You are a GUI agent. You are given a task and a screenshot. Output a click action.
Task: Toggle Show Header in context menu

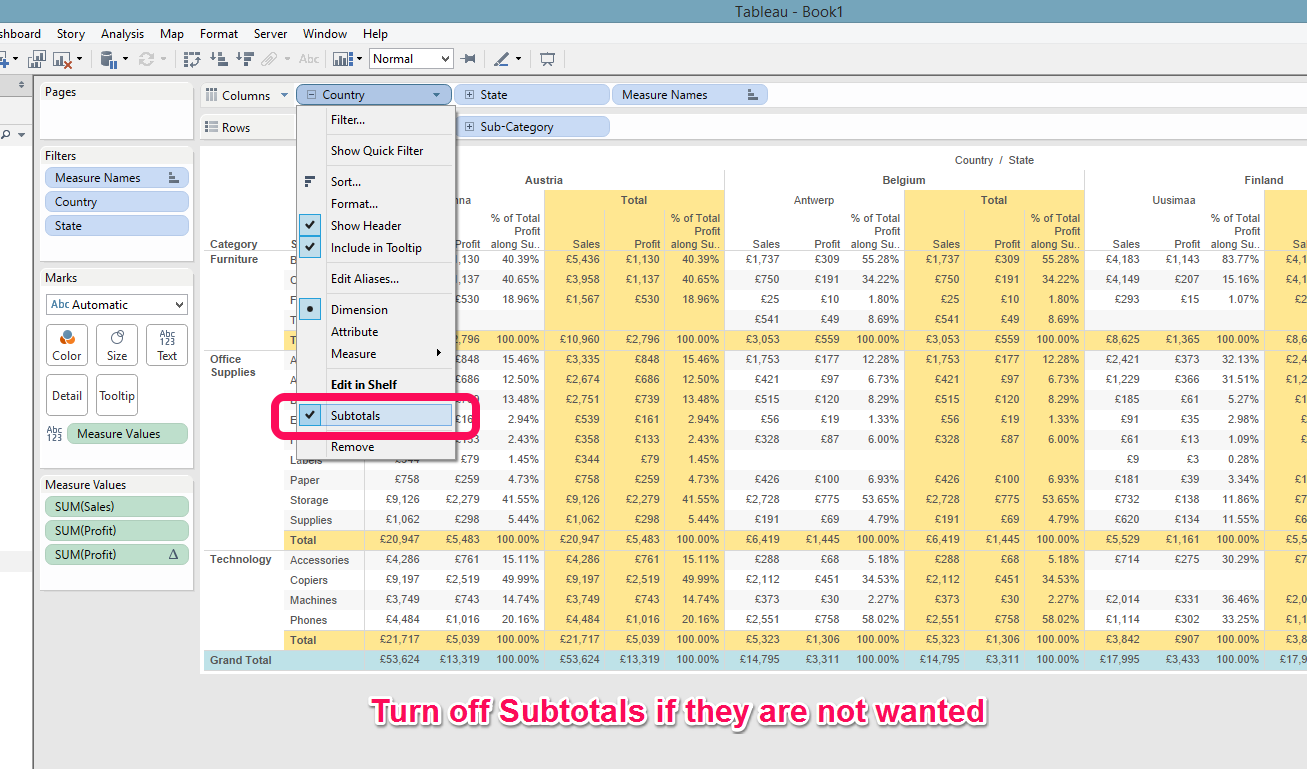[376, 226]
